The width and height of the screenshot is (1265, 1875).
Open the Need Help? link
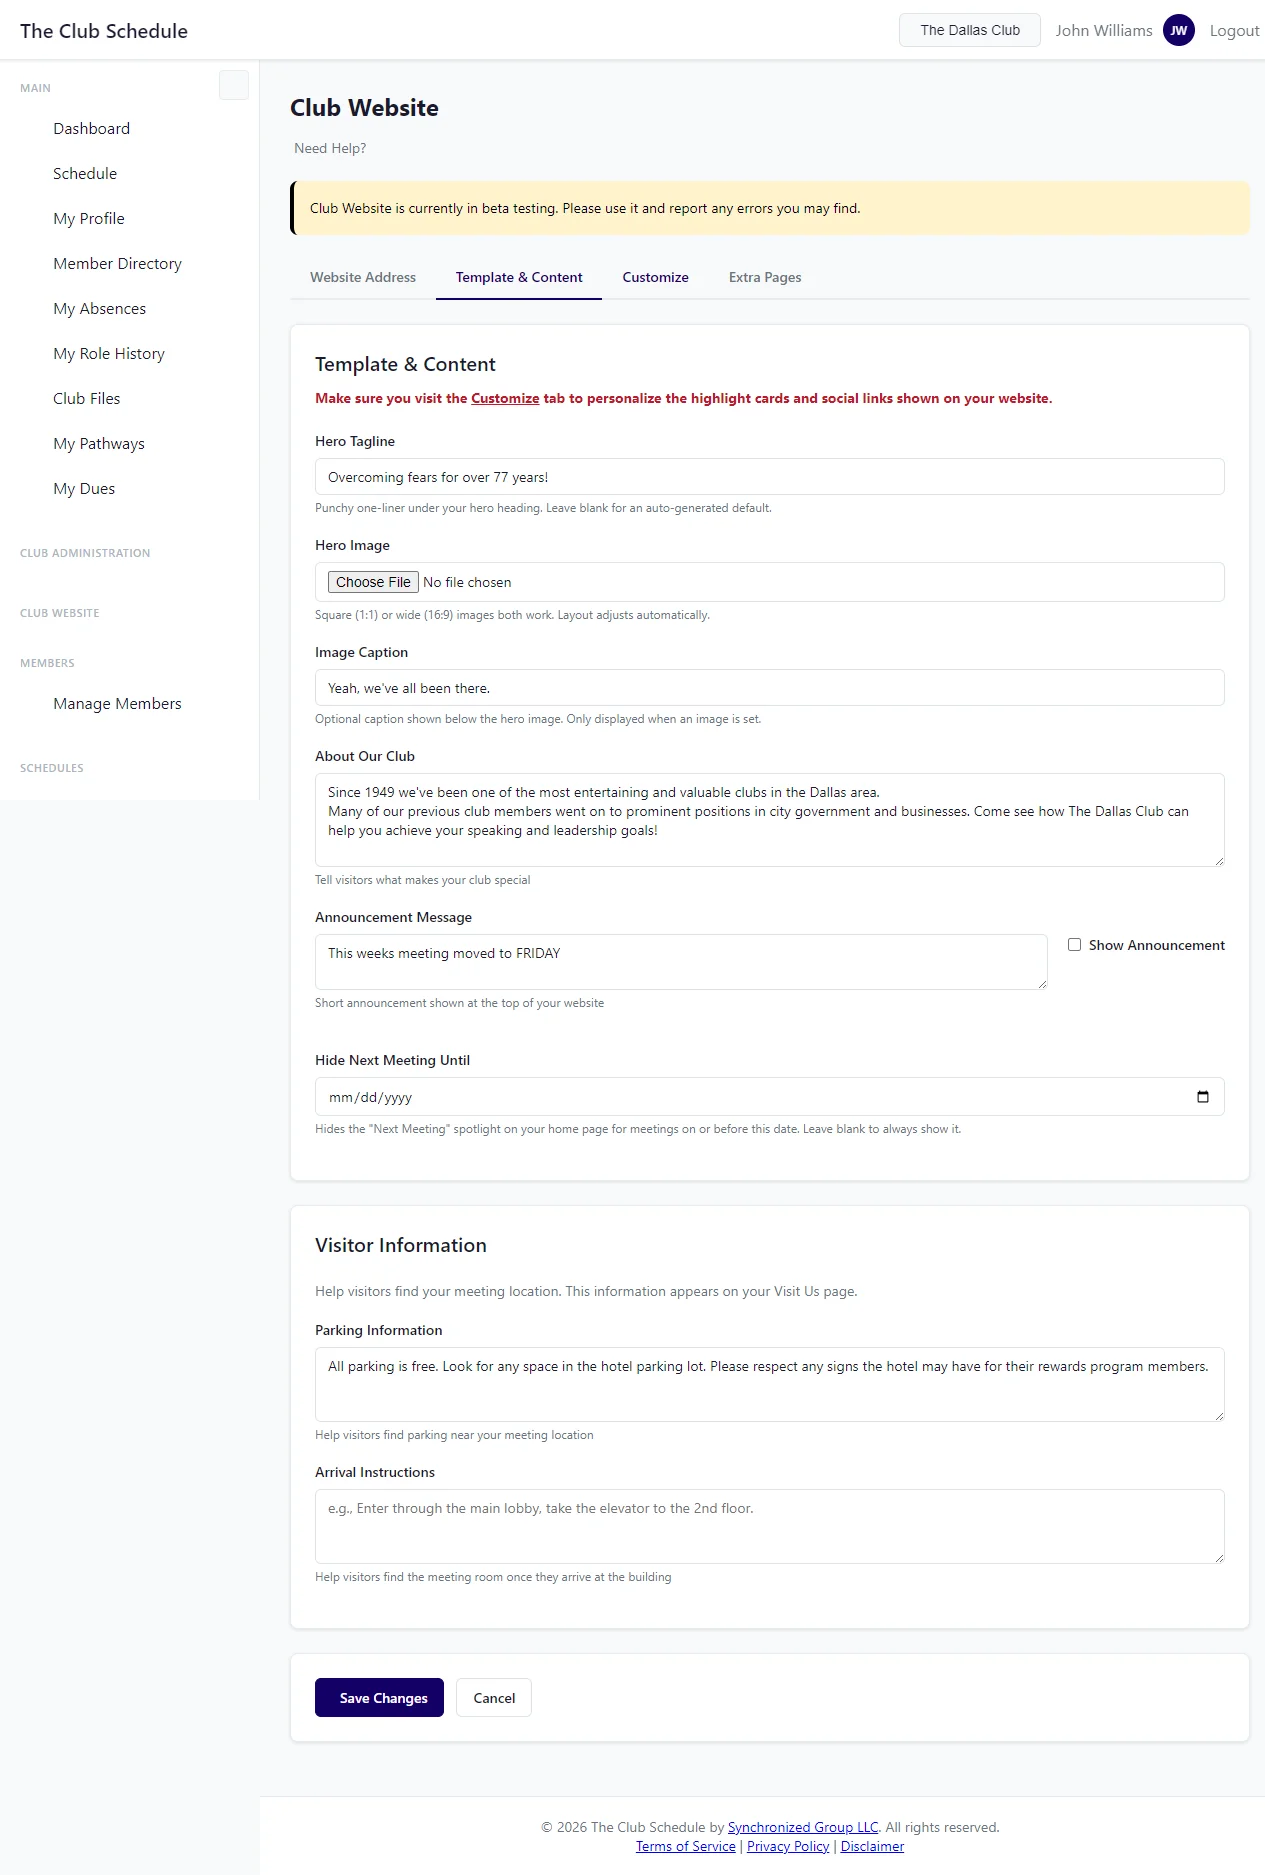point(330,148)
